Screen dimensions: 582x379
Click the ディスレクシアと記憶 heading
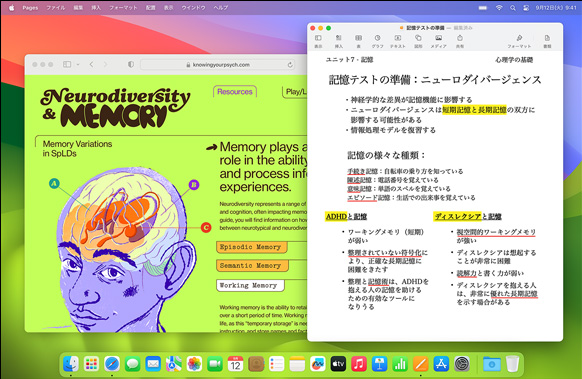468,216
